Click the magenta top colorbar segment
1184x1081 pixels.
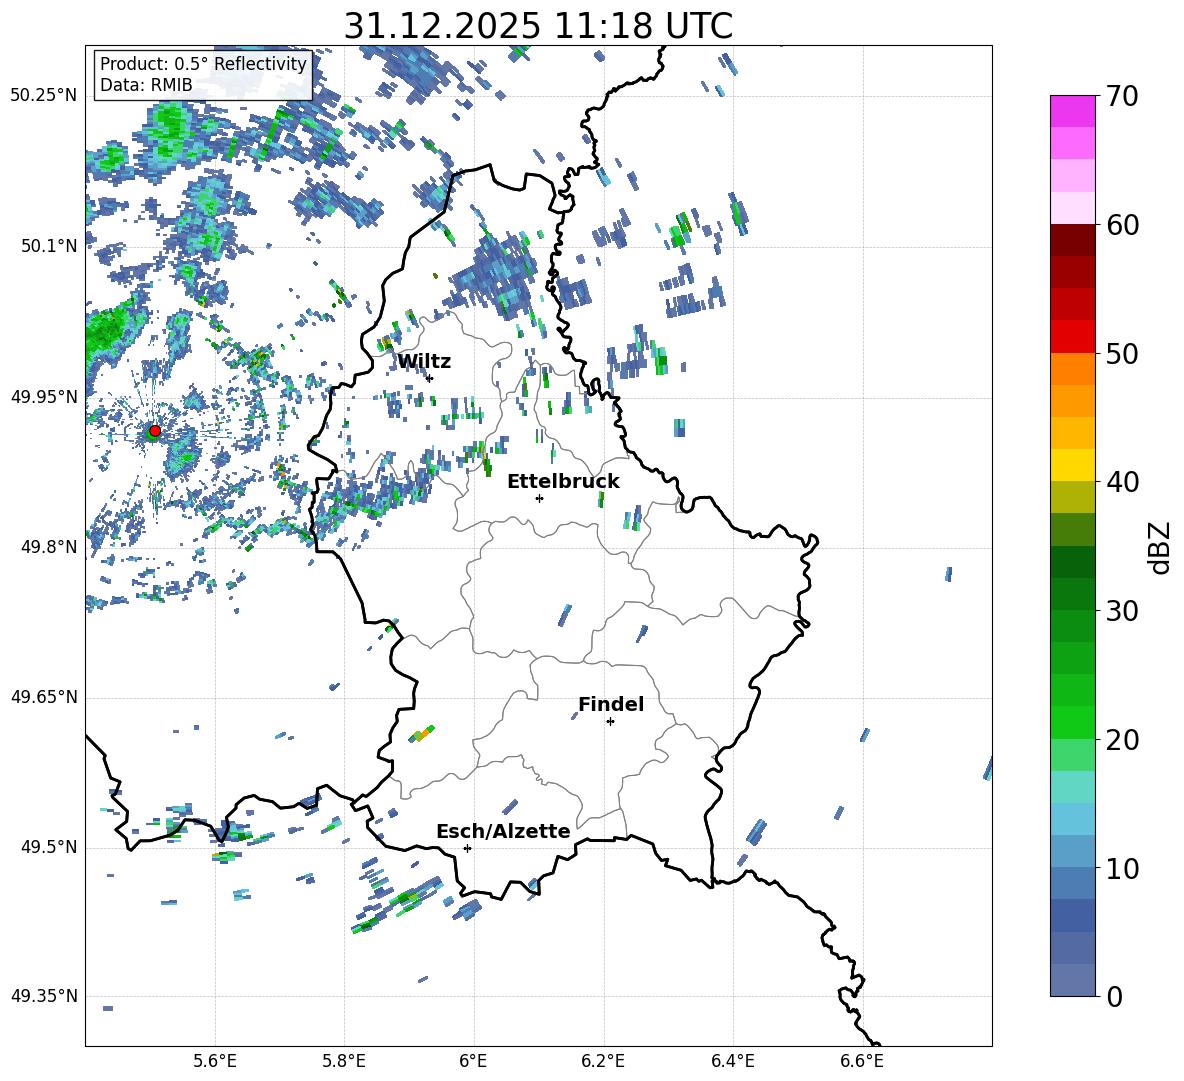(x=1072, y=111)
